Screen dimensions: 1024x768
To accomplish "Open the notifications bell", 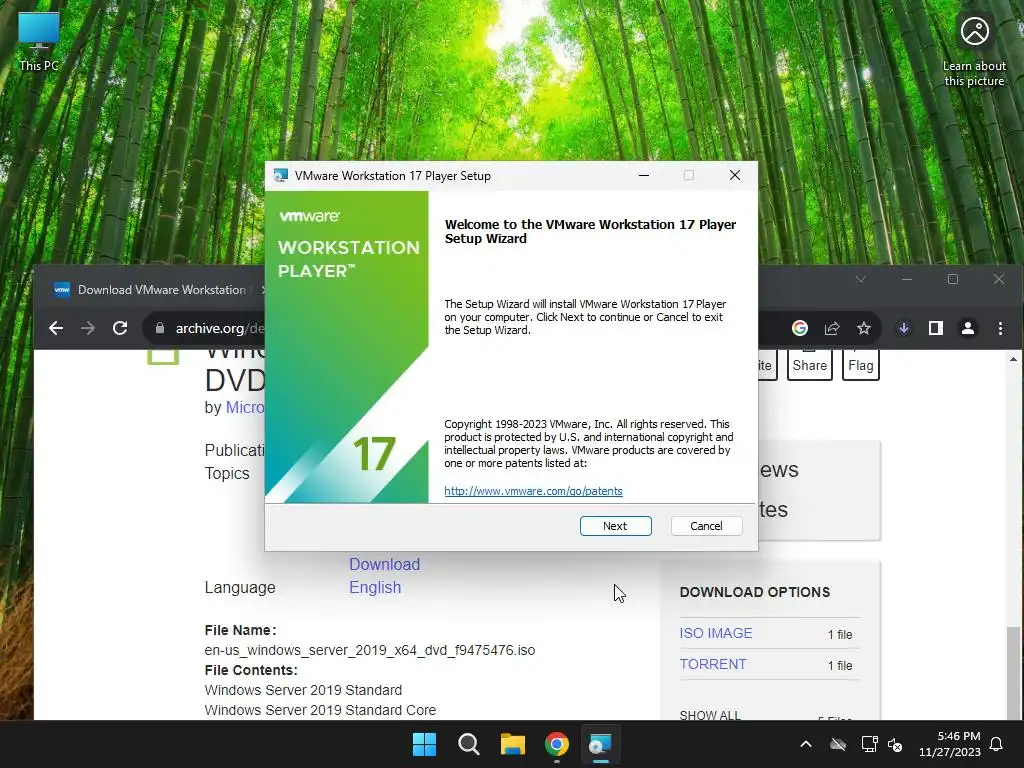I will (x=997, y=744).
